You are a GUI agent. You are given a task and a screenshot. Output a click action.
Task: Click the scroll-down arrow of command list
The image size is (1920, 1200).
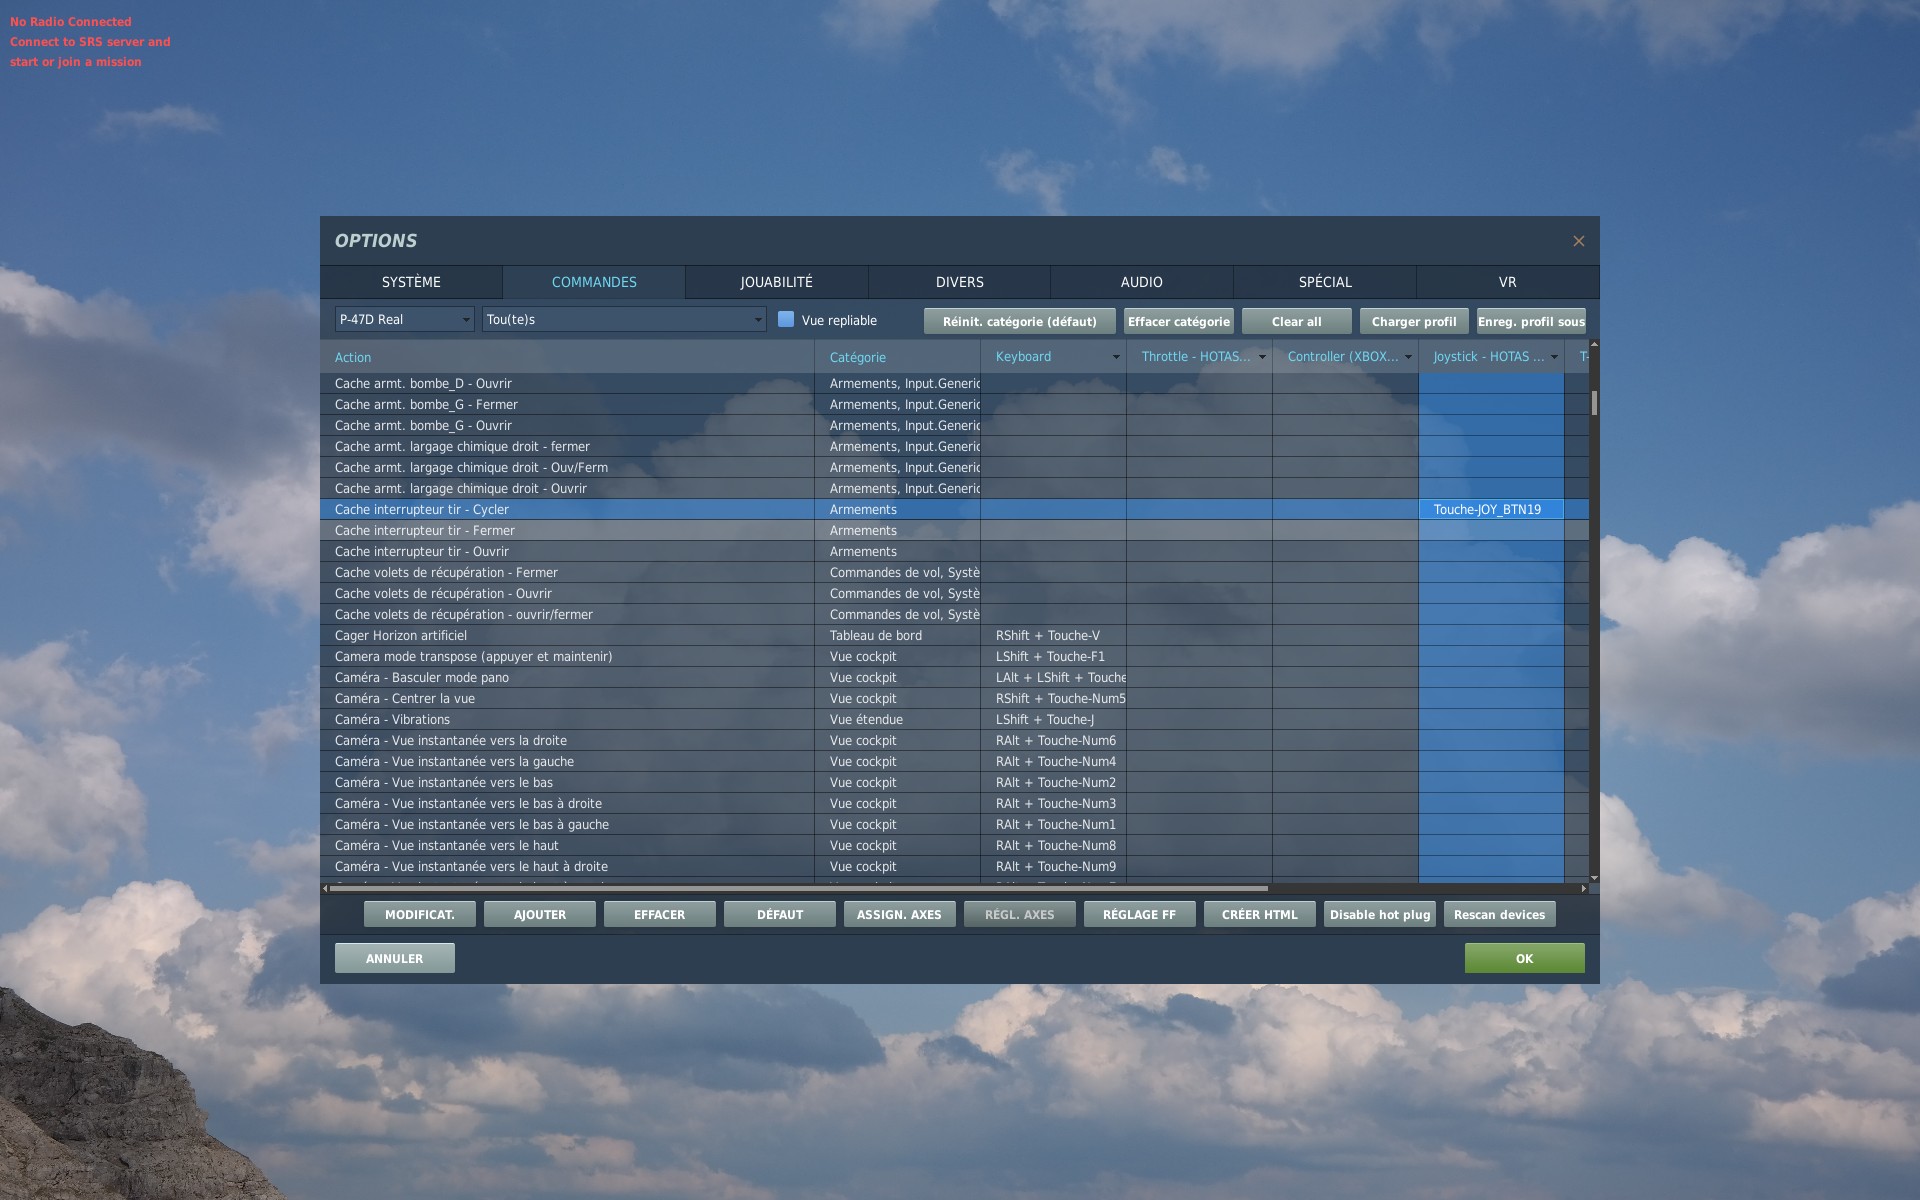click(x=1594, y=878)
